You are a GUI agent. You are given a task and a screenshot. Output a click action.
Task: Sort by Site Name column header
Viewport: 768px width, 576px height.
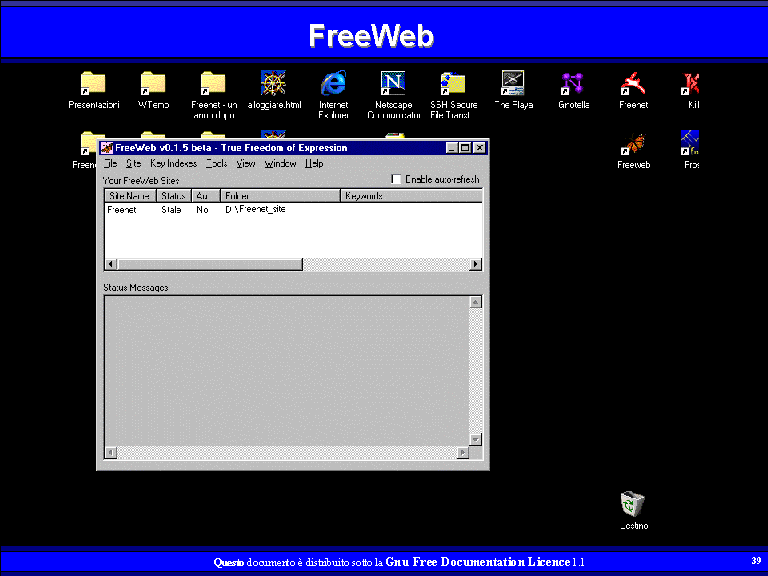coord(130,196)
